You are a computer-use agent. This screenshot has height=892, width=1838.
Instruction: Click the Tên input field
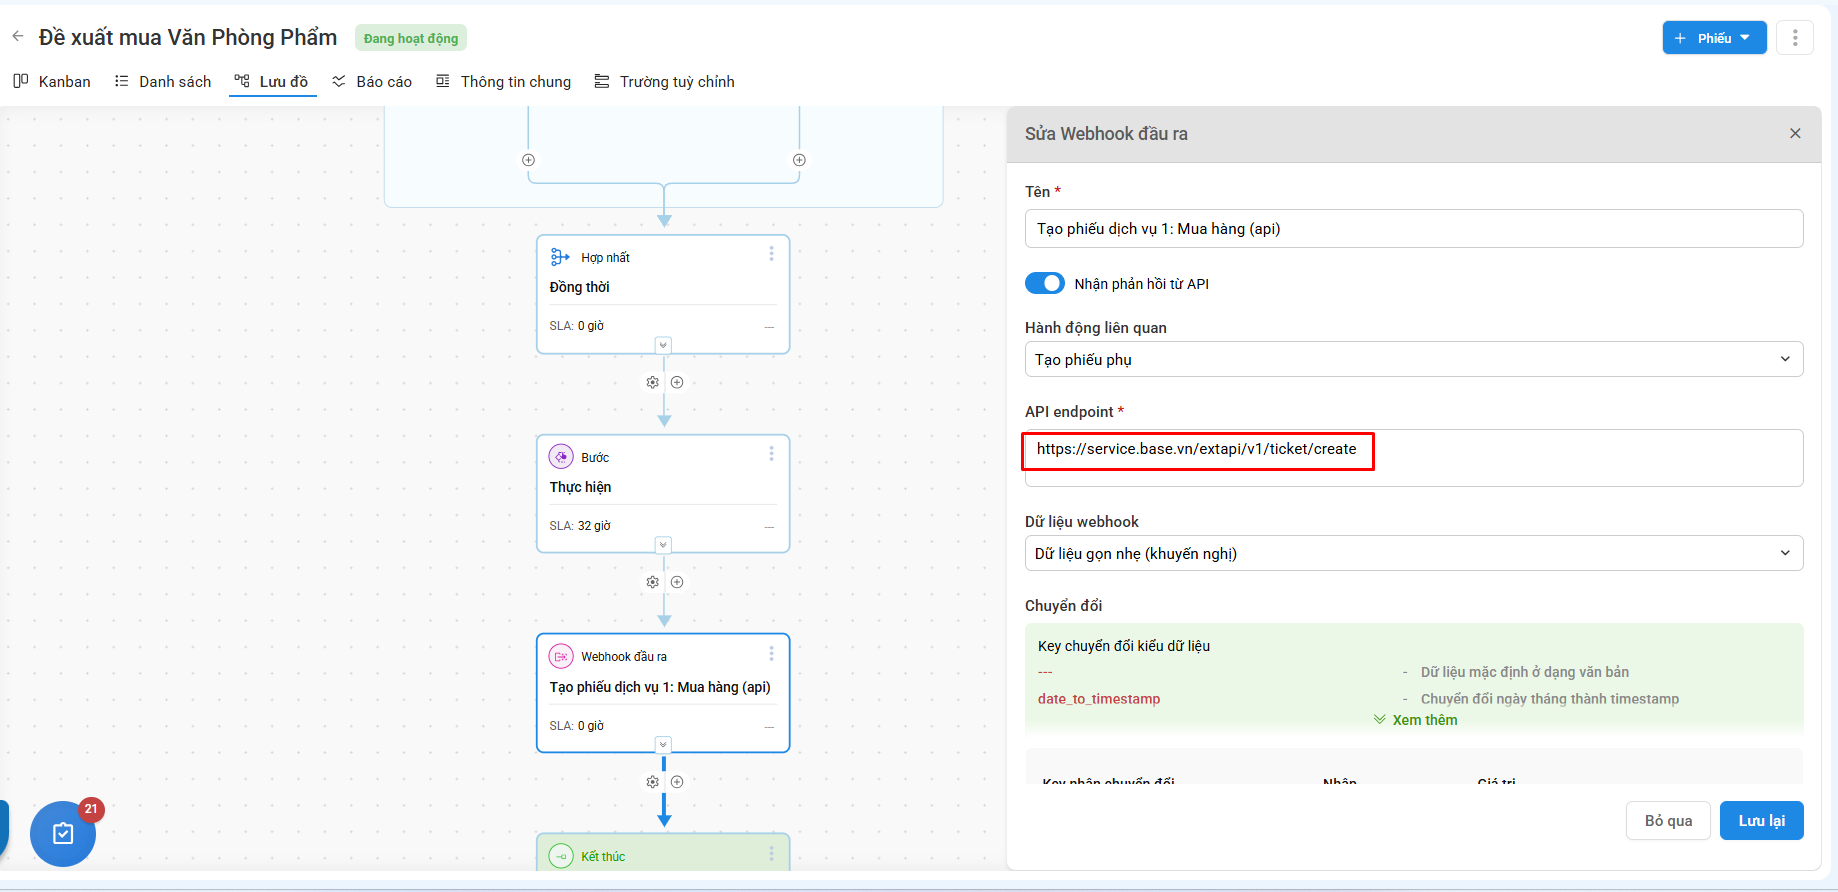[1414, 229]
